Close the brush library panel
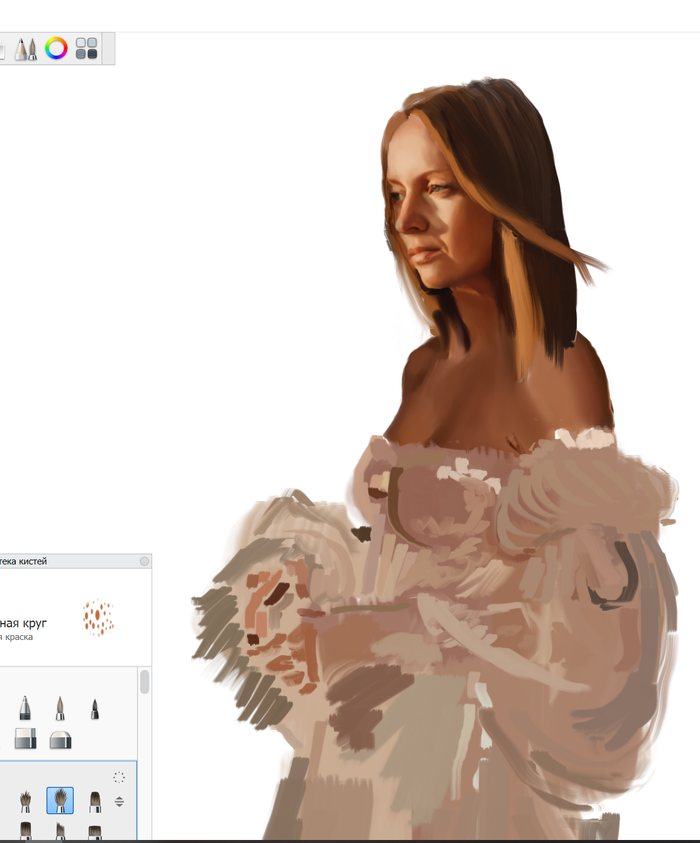The height and width of the screenshot is (843, 700). [144, 562]
